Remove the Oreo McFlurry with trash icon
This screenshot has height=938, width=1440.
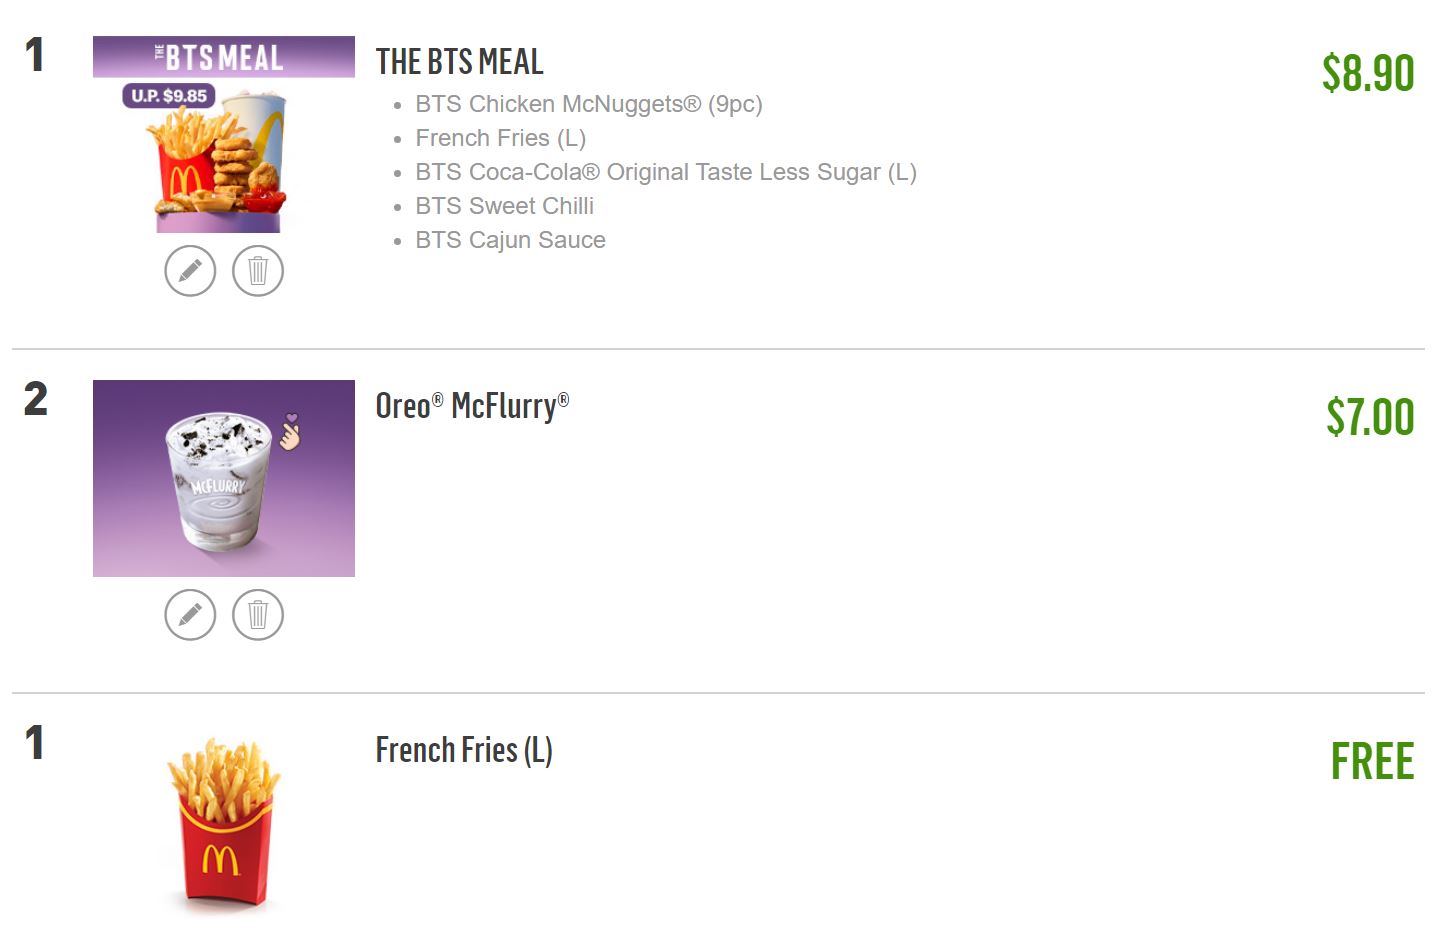point(258,614)
